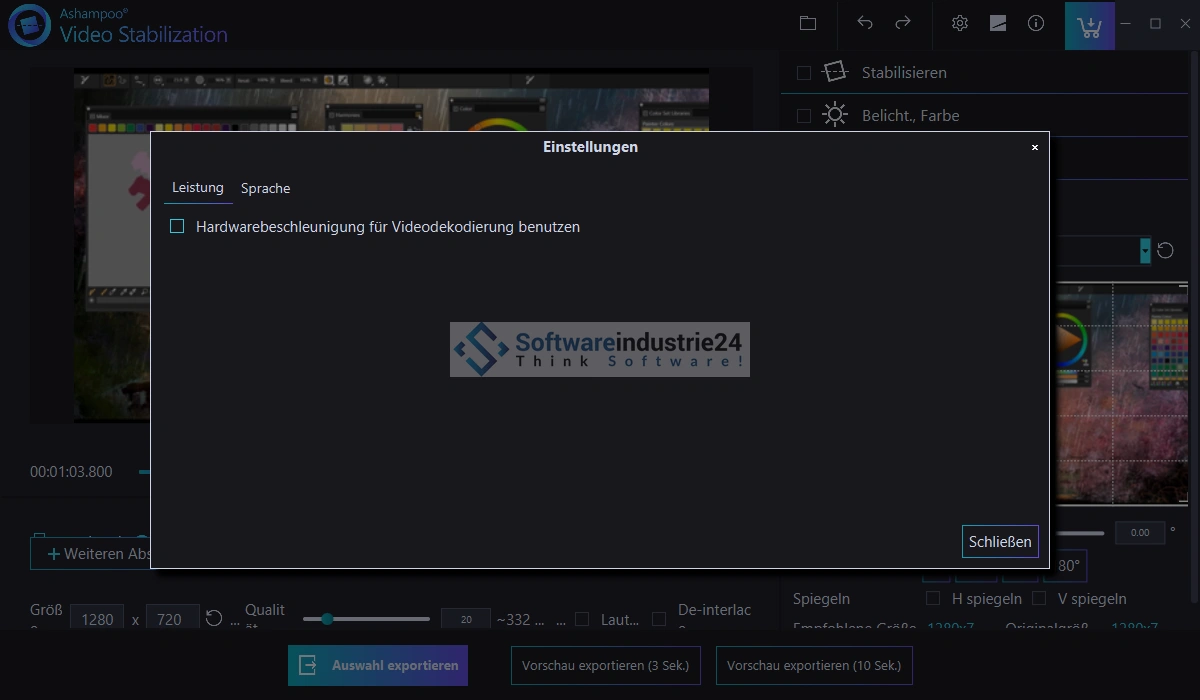Screen dimensions: 1200x700
Task: Open the folder icon in the title bar
Action: [808, 23]
